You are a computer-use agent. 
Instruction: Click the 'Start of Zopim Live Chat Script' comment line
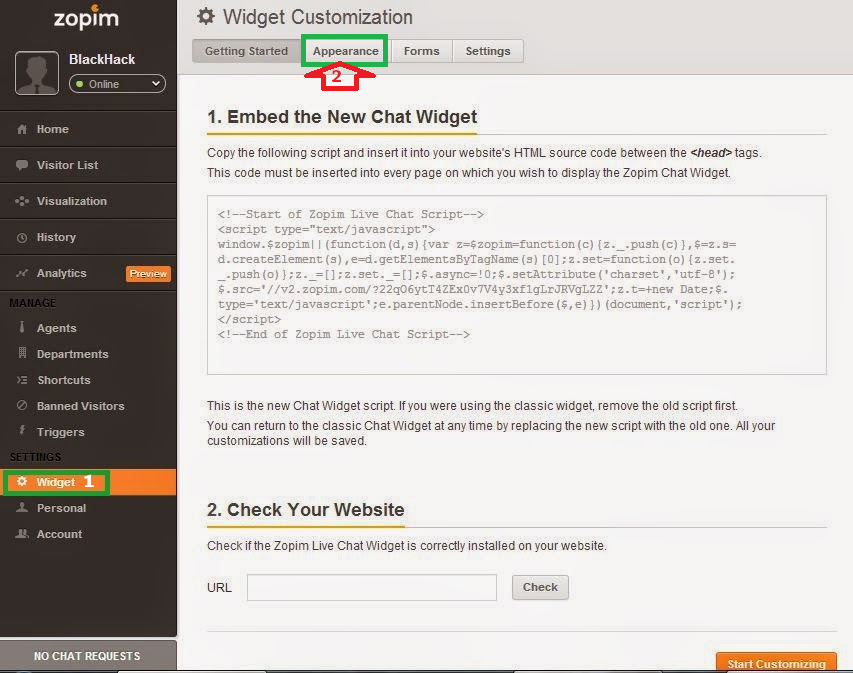pyautogui.click(x=350, y=214)
